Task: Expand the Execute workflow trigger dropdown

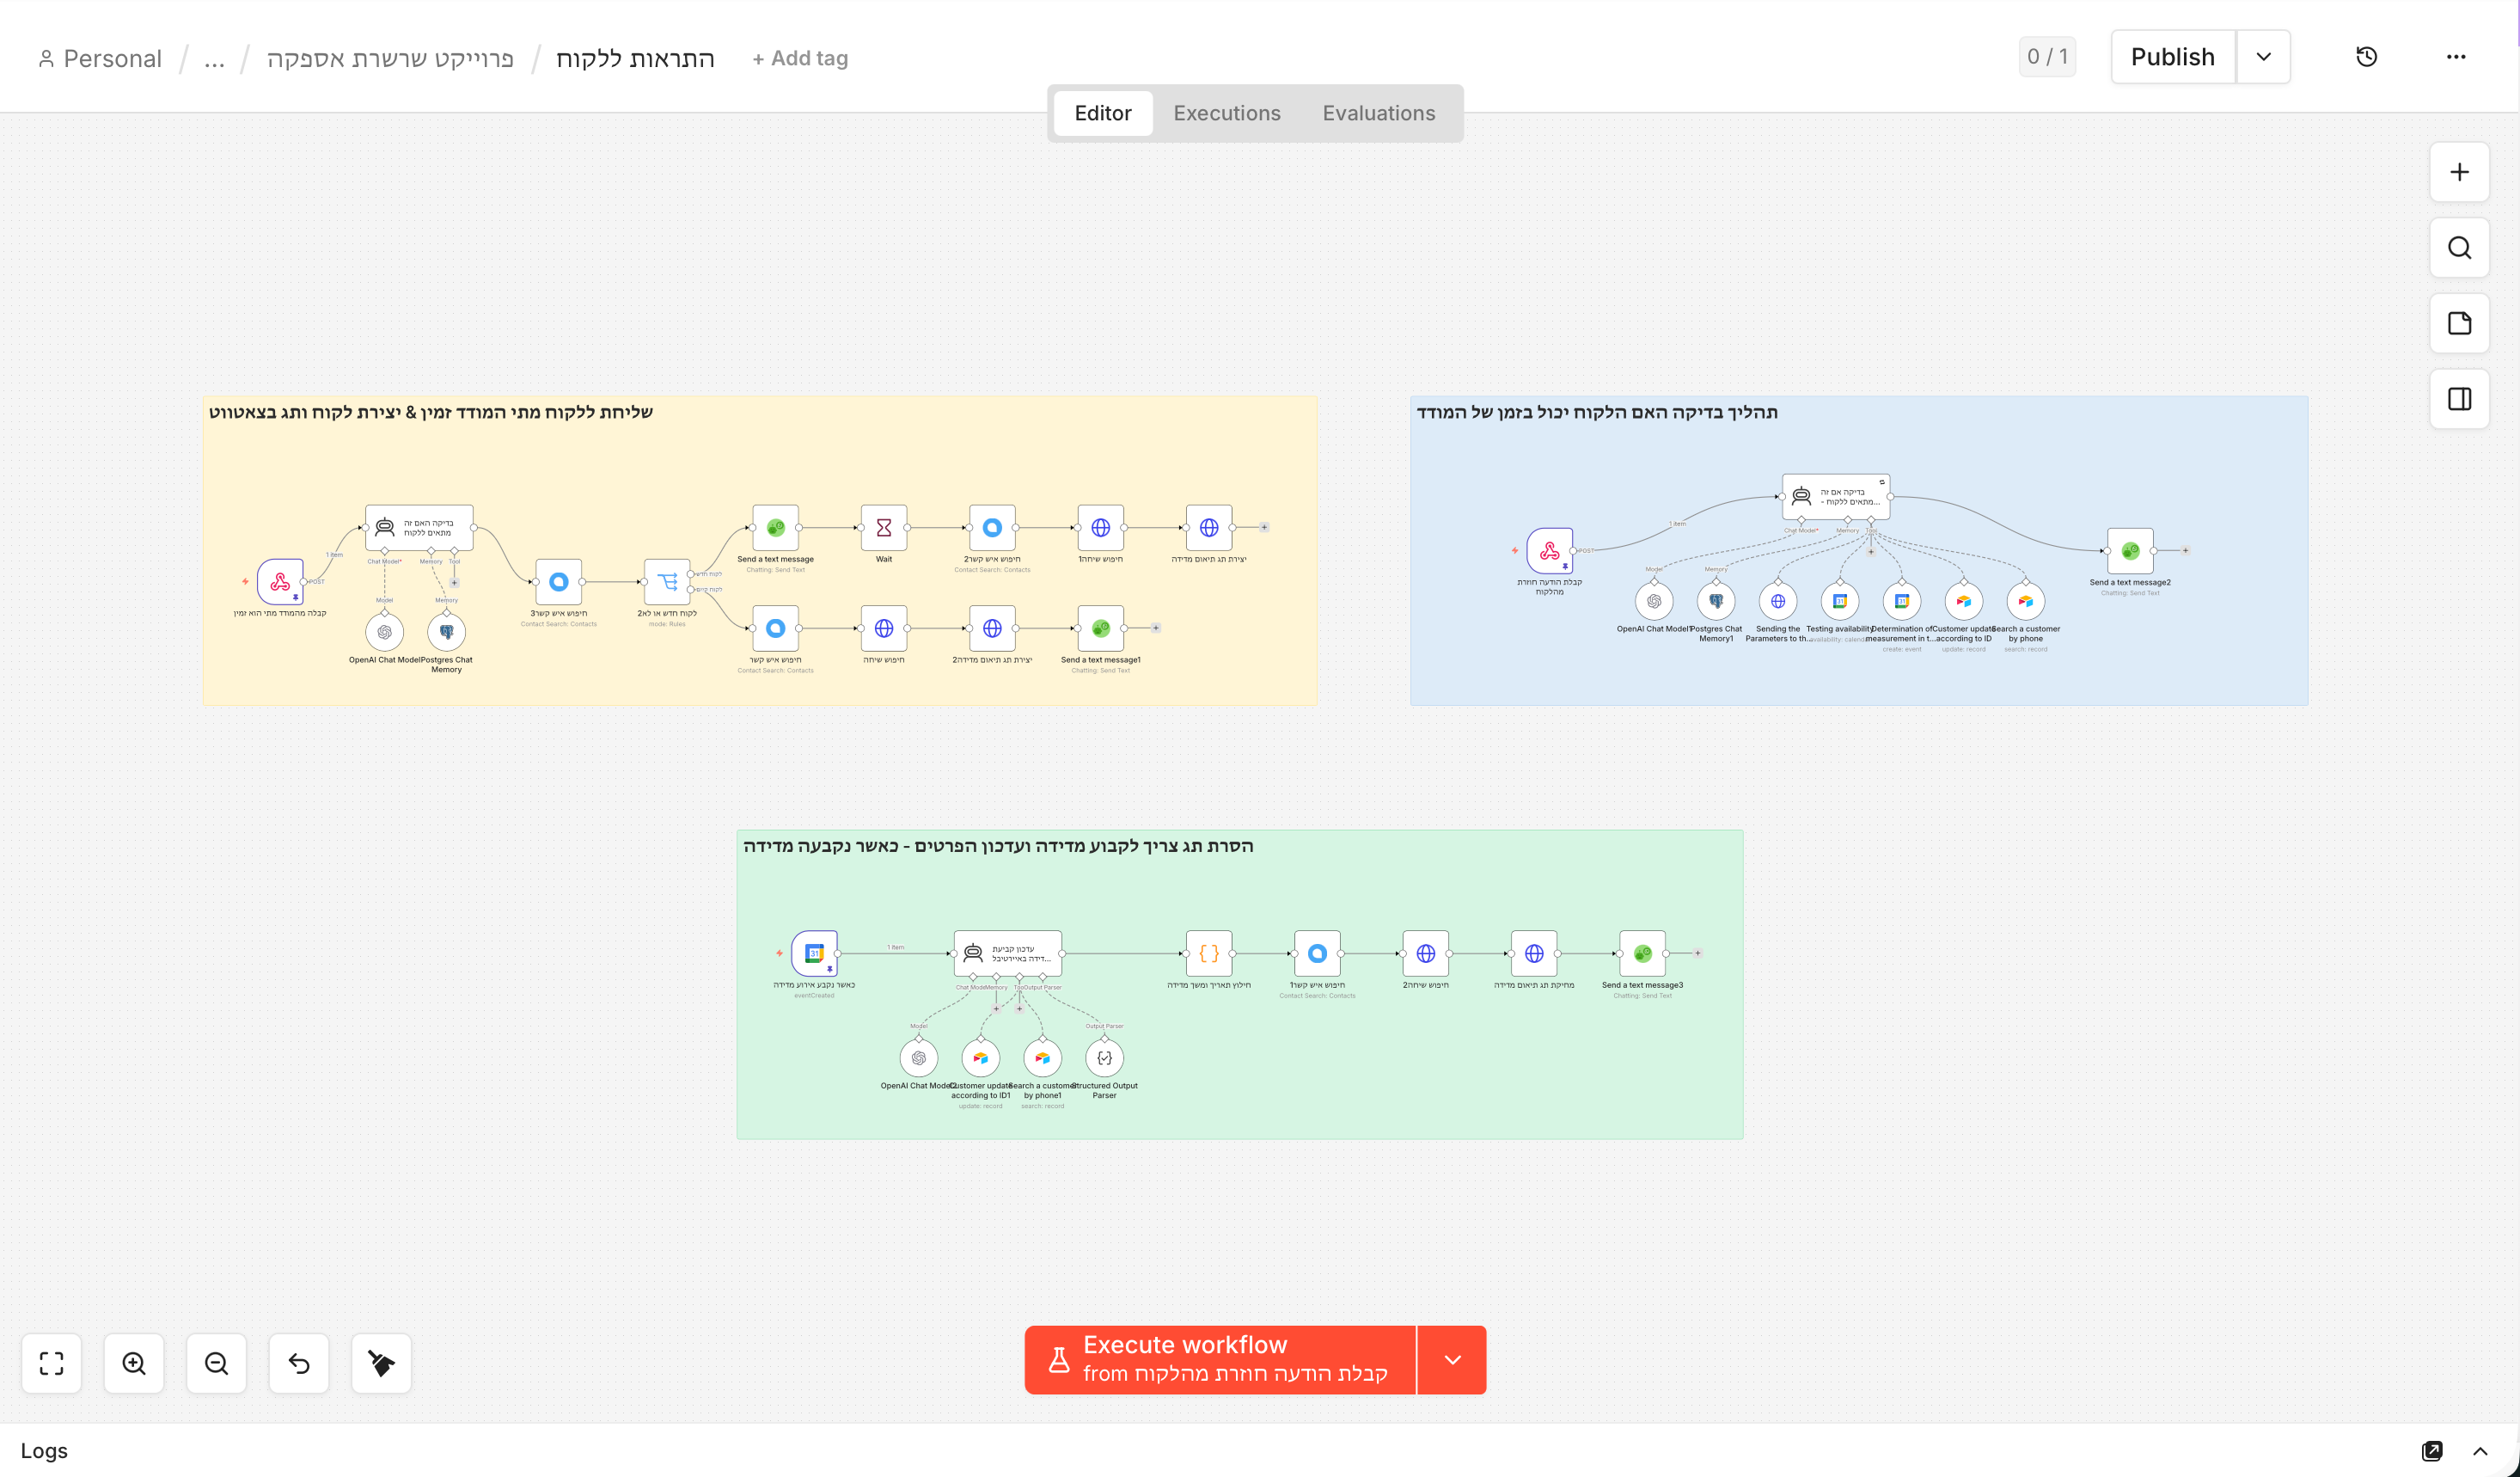Action: (x=1452, y=1360)
